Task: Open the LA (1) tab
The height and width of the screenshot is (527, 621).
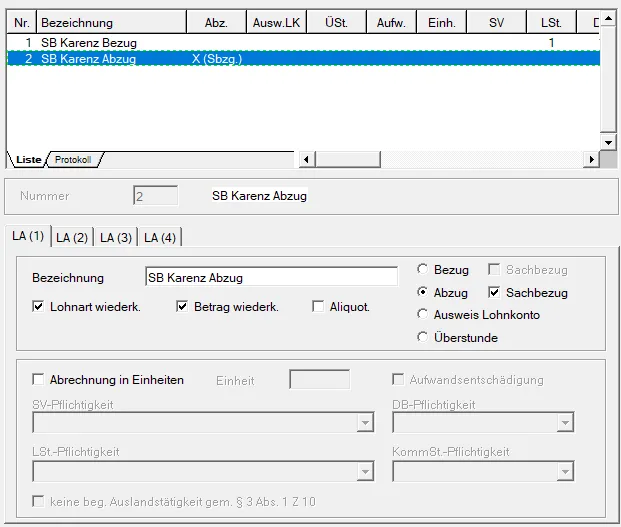Action: 28,236
